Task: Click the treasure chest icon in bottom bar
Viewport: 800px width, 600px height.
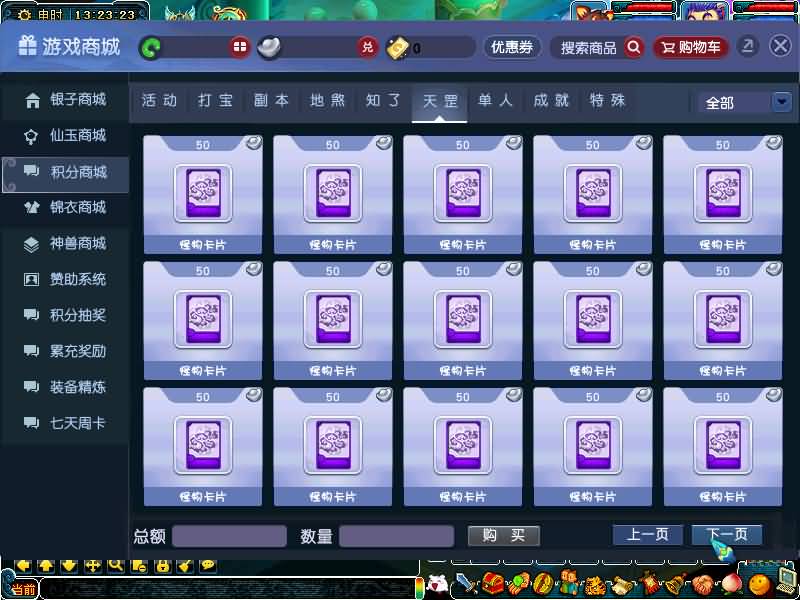Action: pos(491,584)
